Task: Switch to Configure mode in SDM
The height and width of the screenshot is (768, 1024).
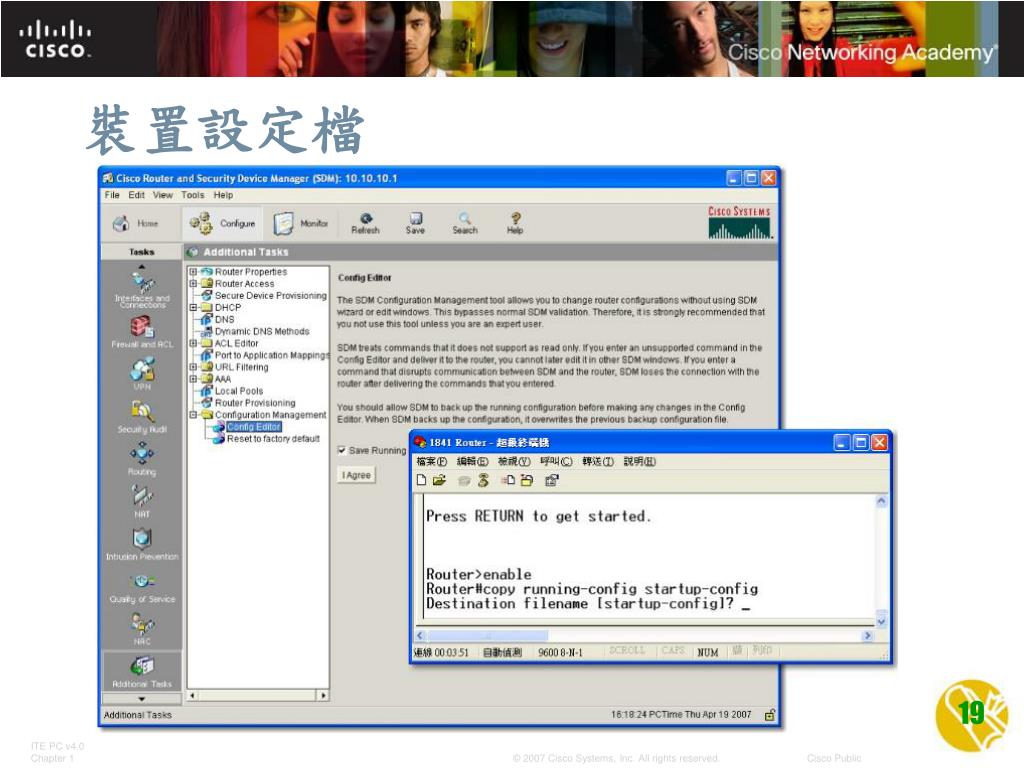Action: click(x=223, y=223)
